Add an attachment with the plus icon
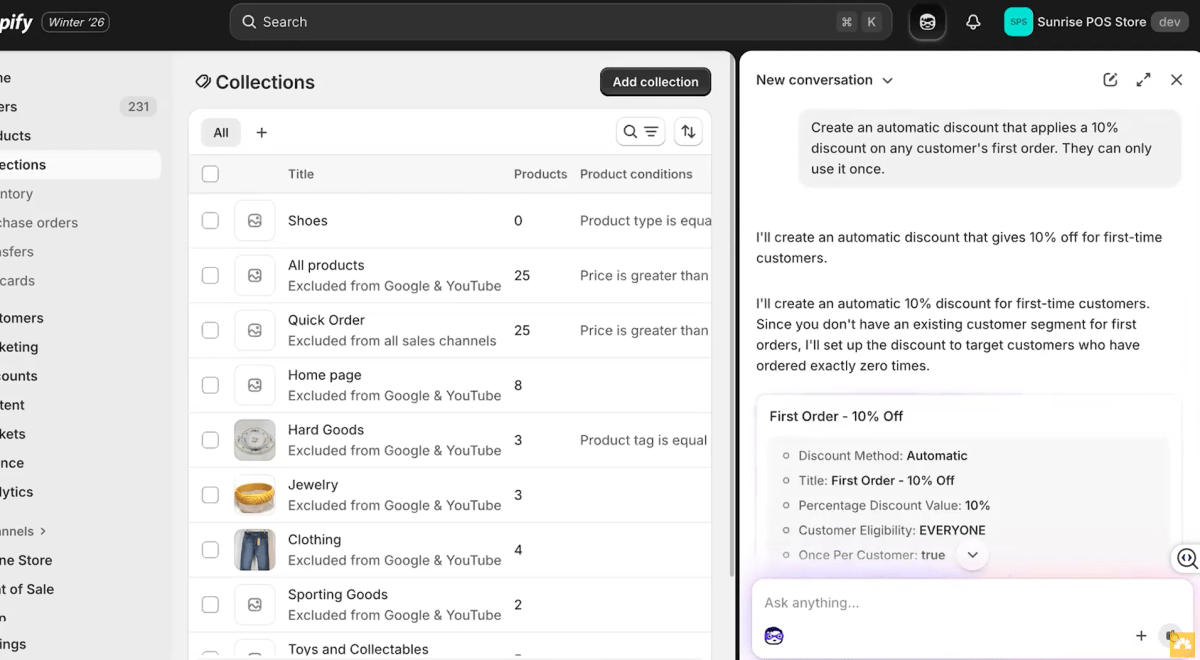Image resolution: width=1200 pixels, height=660 pixels. point(1141,636)
